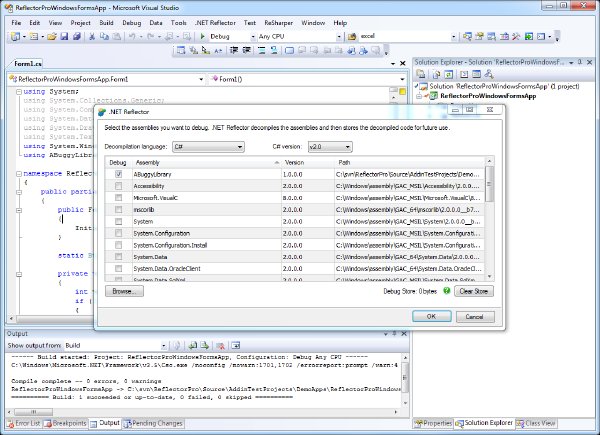Click the excel find combo box

point(408,36)
